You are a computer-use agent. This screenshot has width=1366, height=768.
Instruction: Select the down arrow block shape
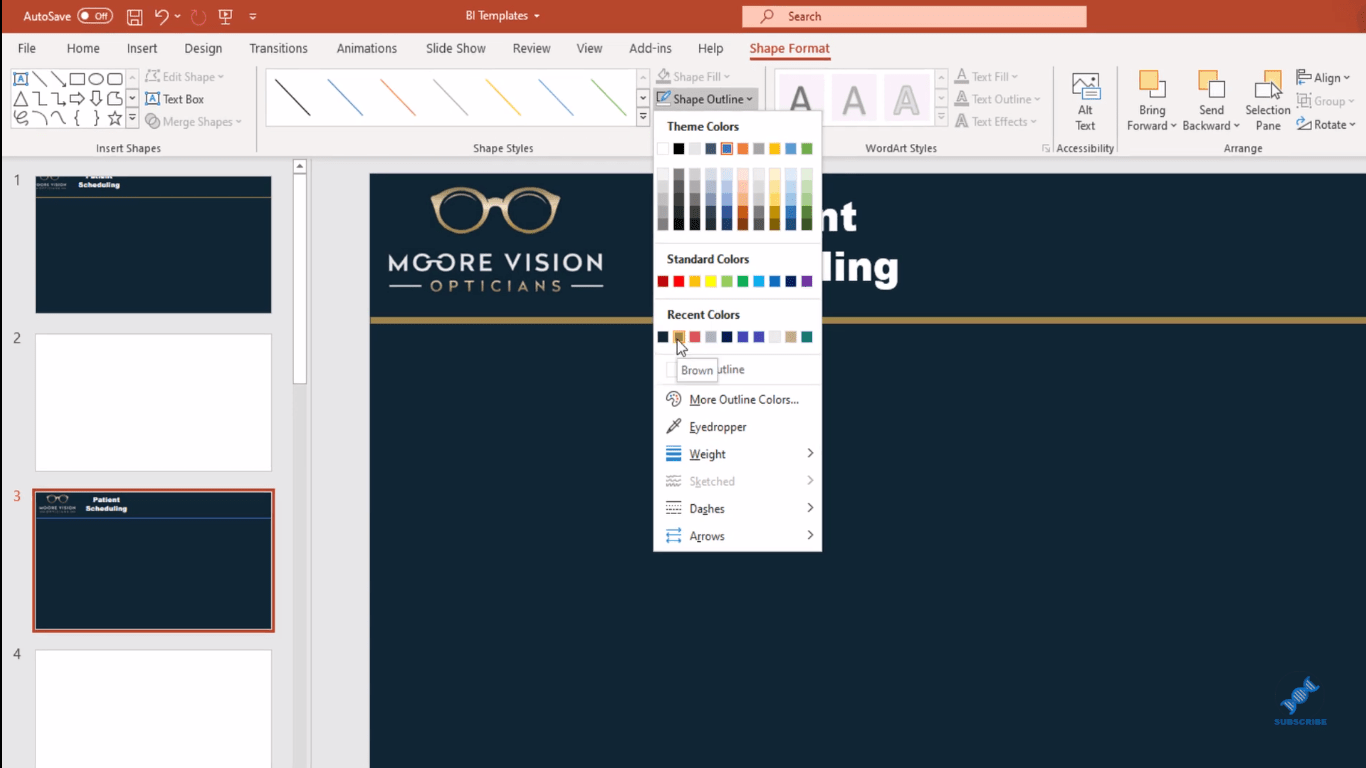click(x=96, y=98)
